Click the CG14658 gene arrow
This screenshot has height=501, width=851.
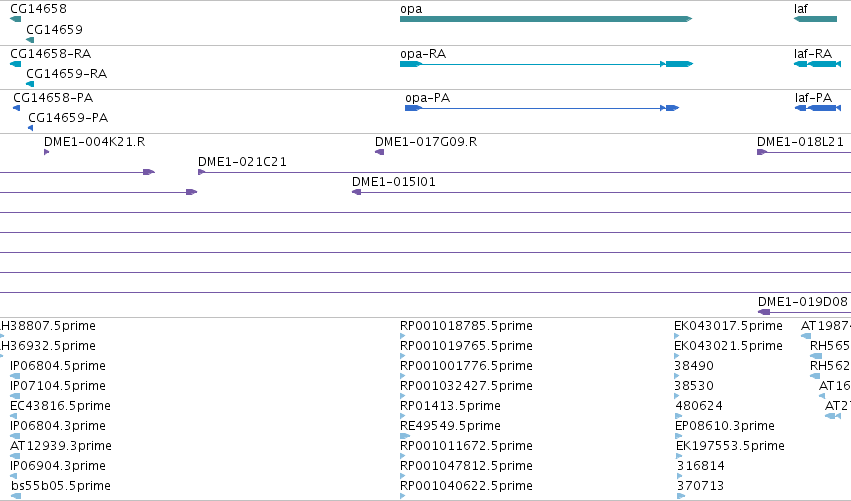point(15,19)
